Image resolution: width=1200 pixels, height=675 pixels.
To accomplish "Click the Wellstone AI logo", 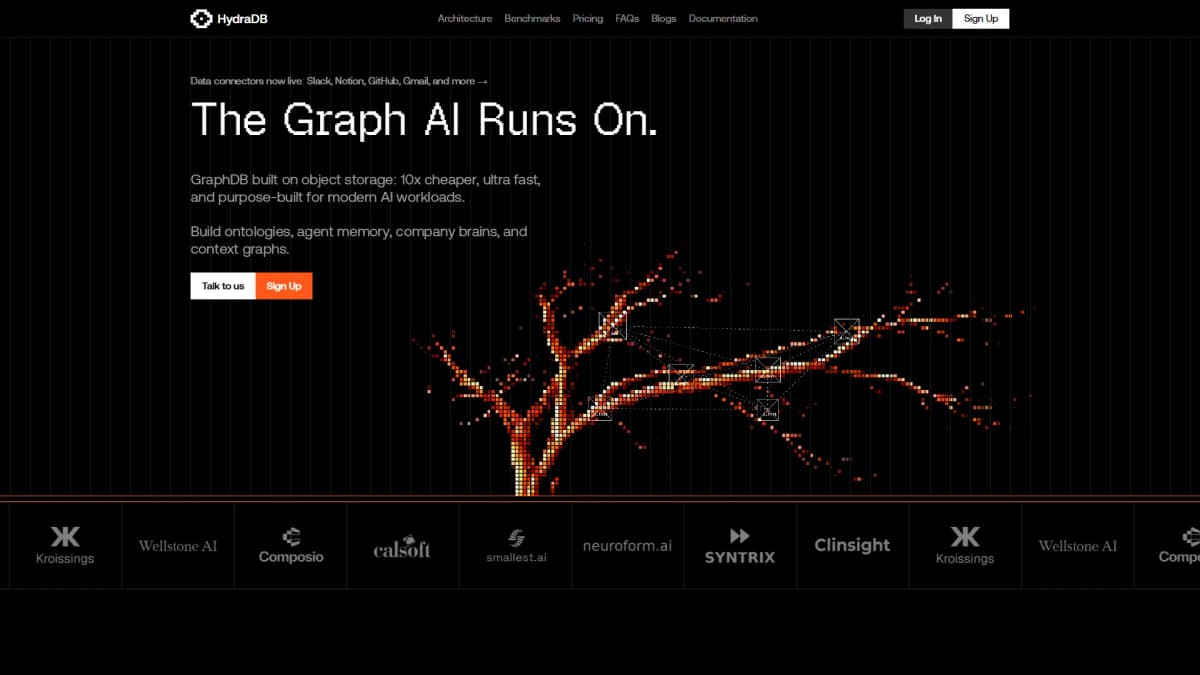I will coord(178,546).
